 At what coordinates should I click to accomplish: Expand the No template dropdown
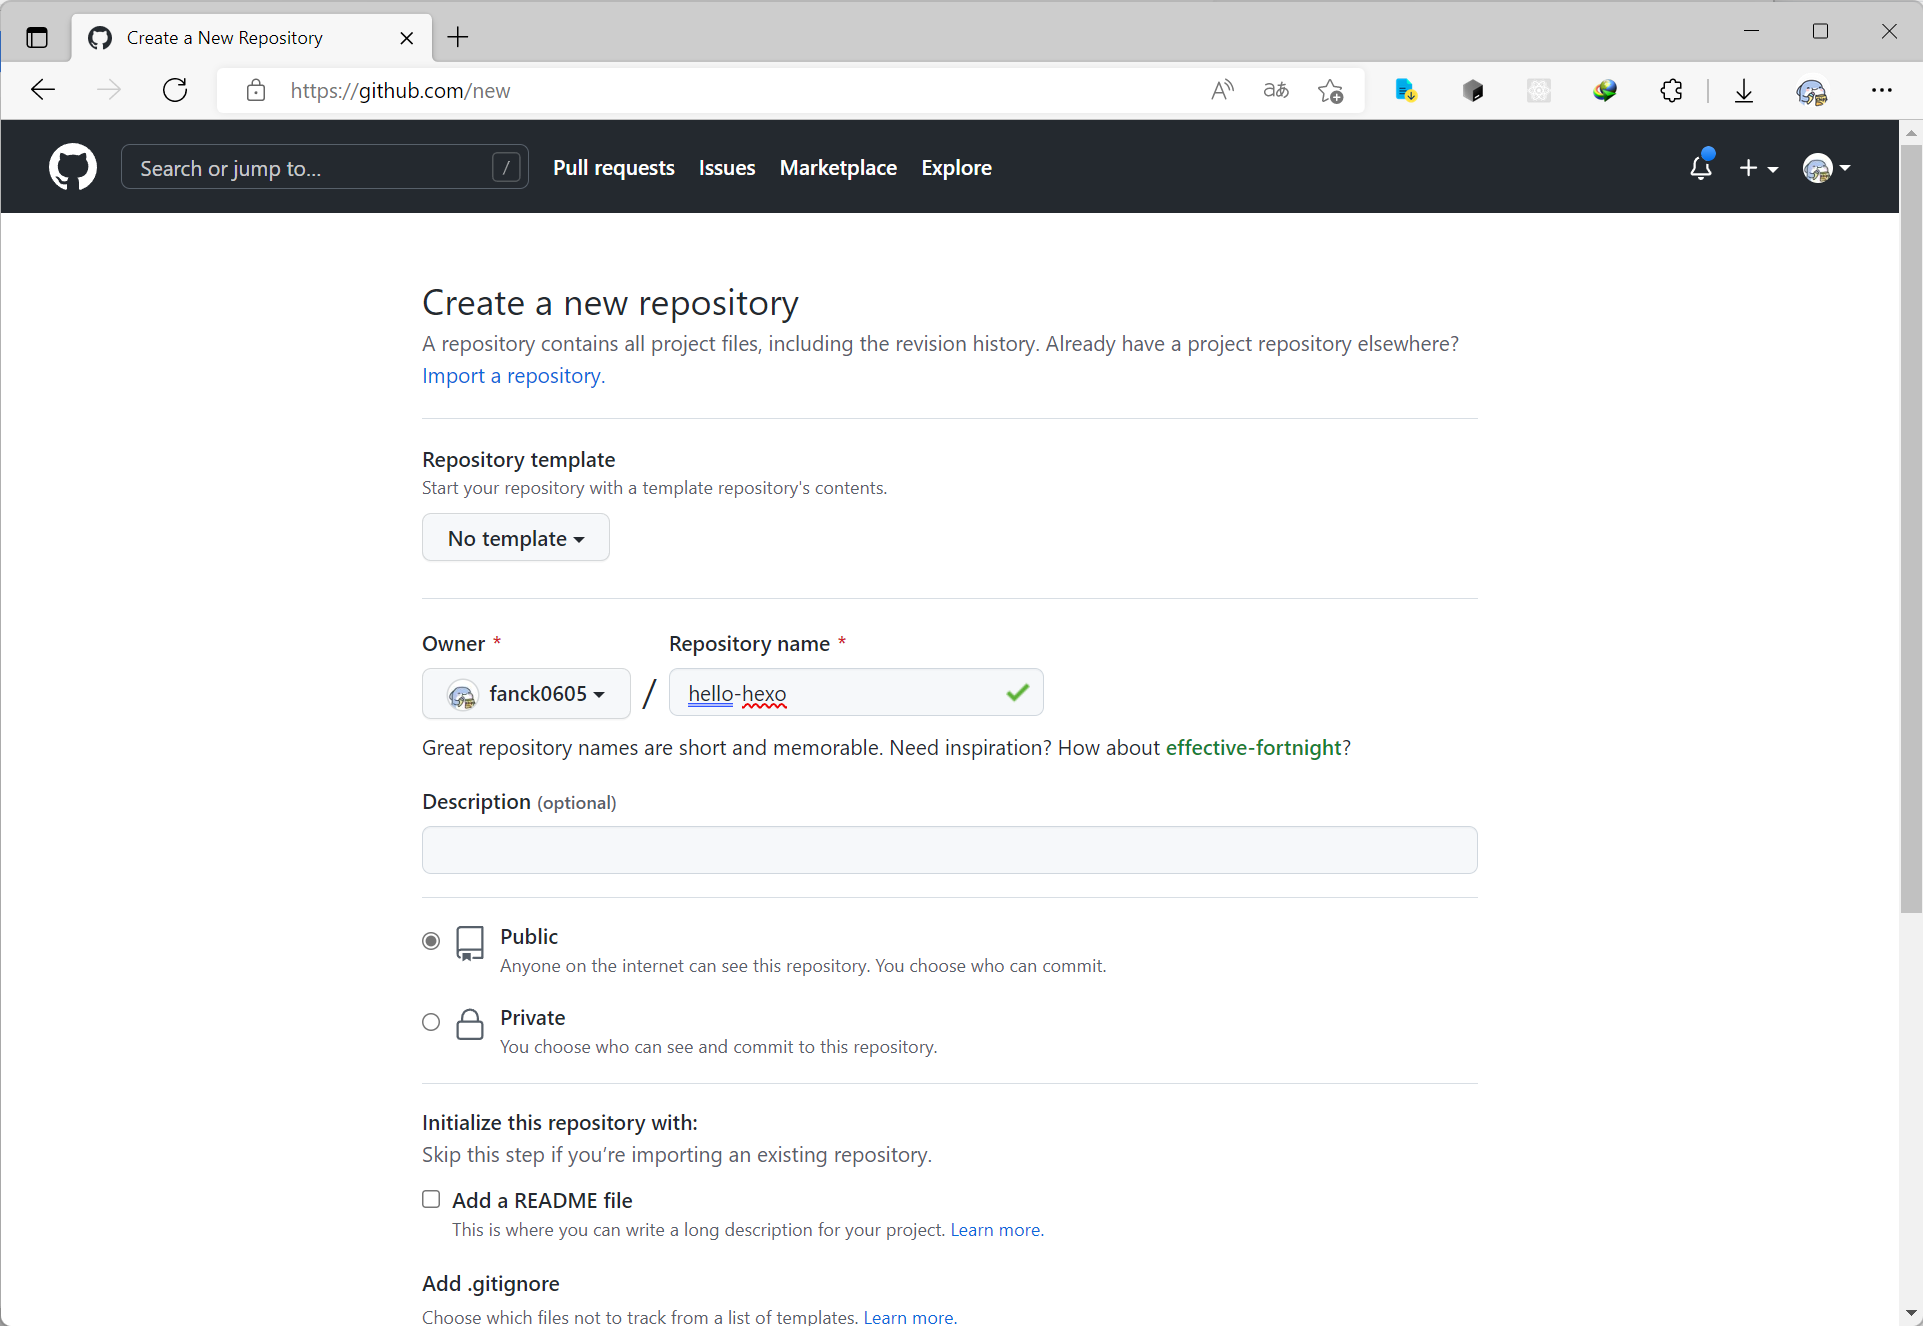pyautogui.click(x=516, y=538)
